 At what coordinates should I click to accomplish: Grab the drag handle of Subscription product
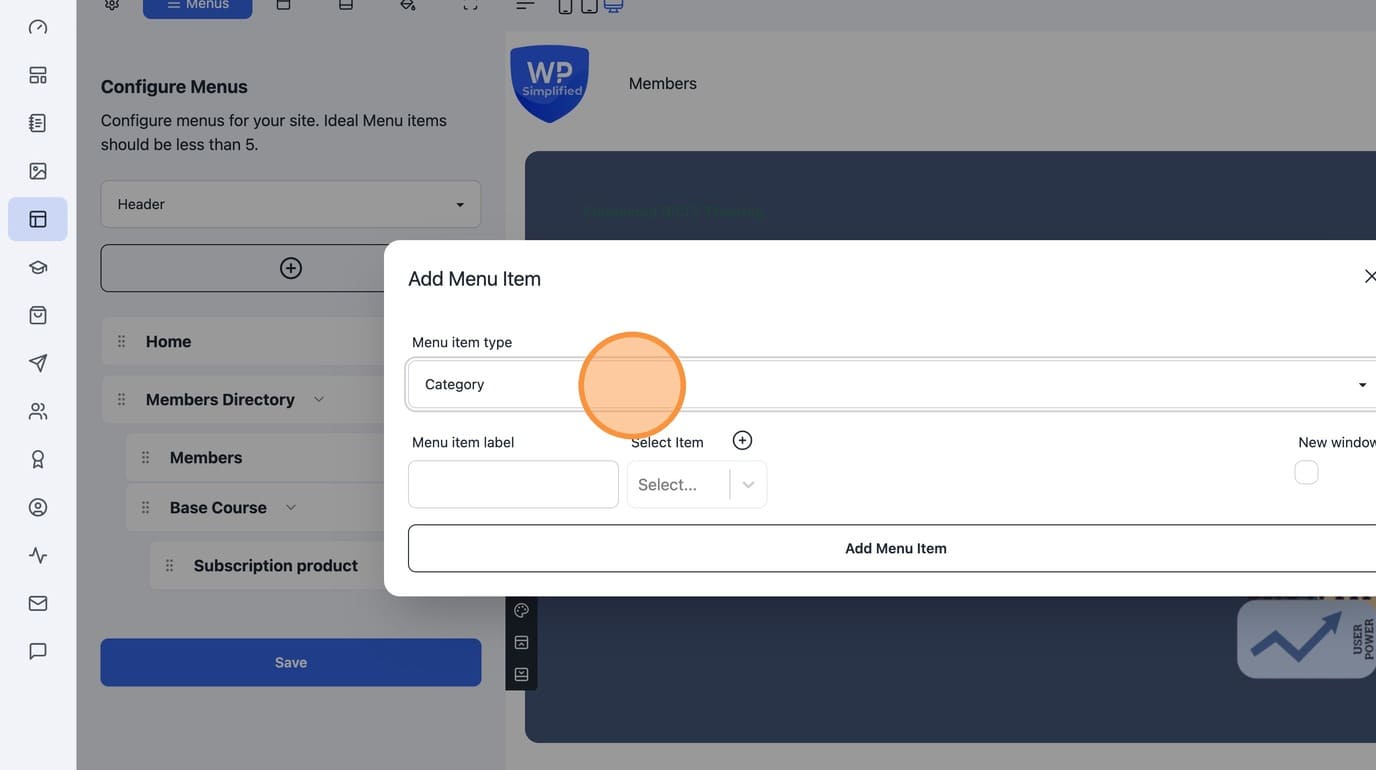169,565
